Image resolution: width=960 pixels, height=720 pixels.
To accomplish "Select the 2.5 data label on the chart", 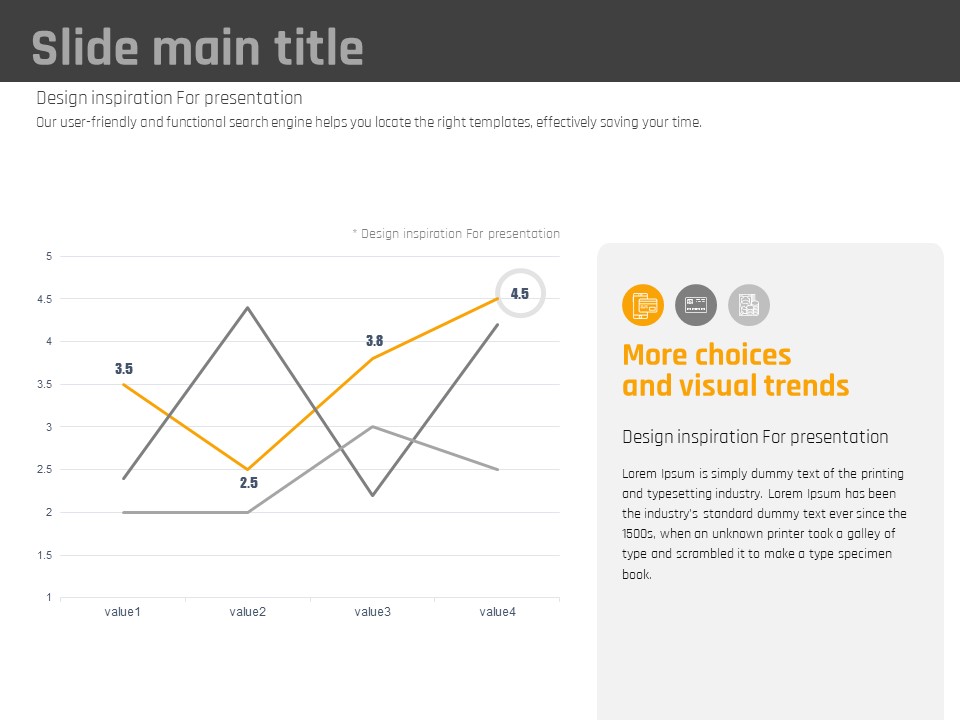I will pos(249,483).
